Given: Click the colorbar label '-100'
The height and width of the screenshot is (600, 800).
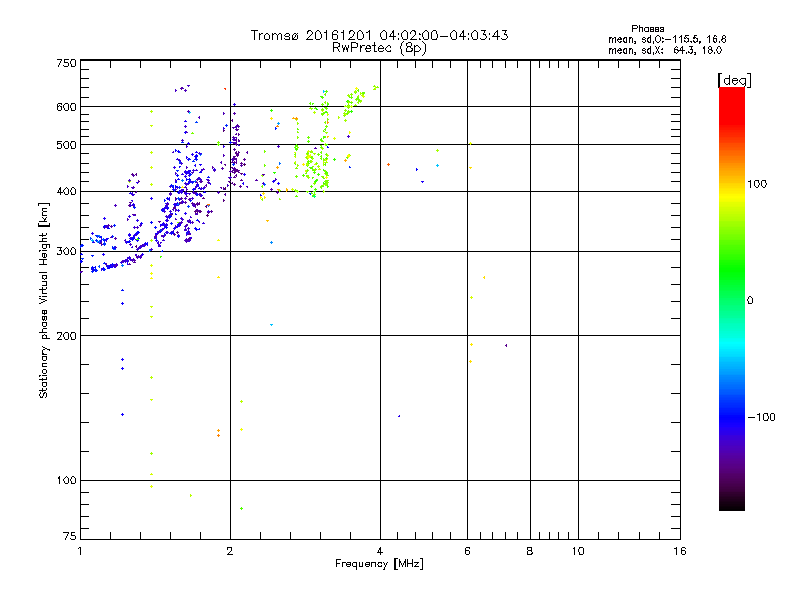Looking at the screenshot, I should point(761,417).
